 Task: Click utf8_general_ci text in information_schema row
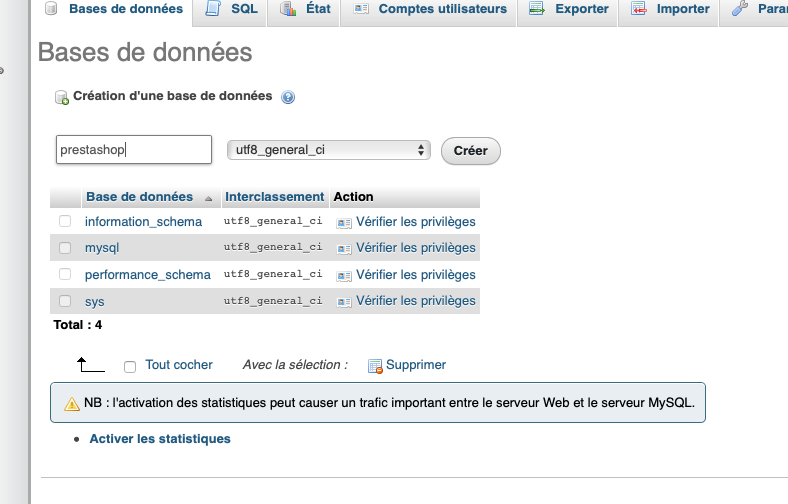(x=273, y=221)
